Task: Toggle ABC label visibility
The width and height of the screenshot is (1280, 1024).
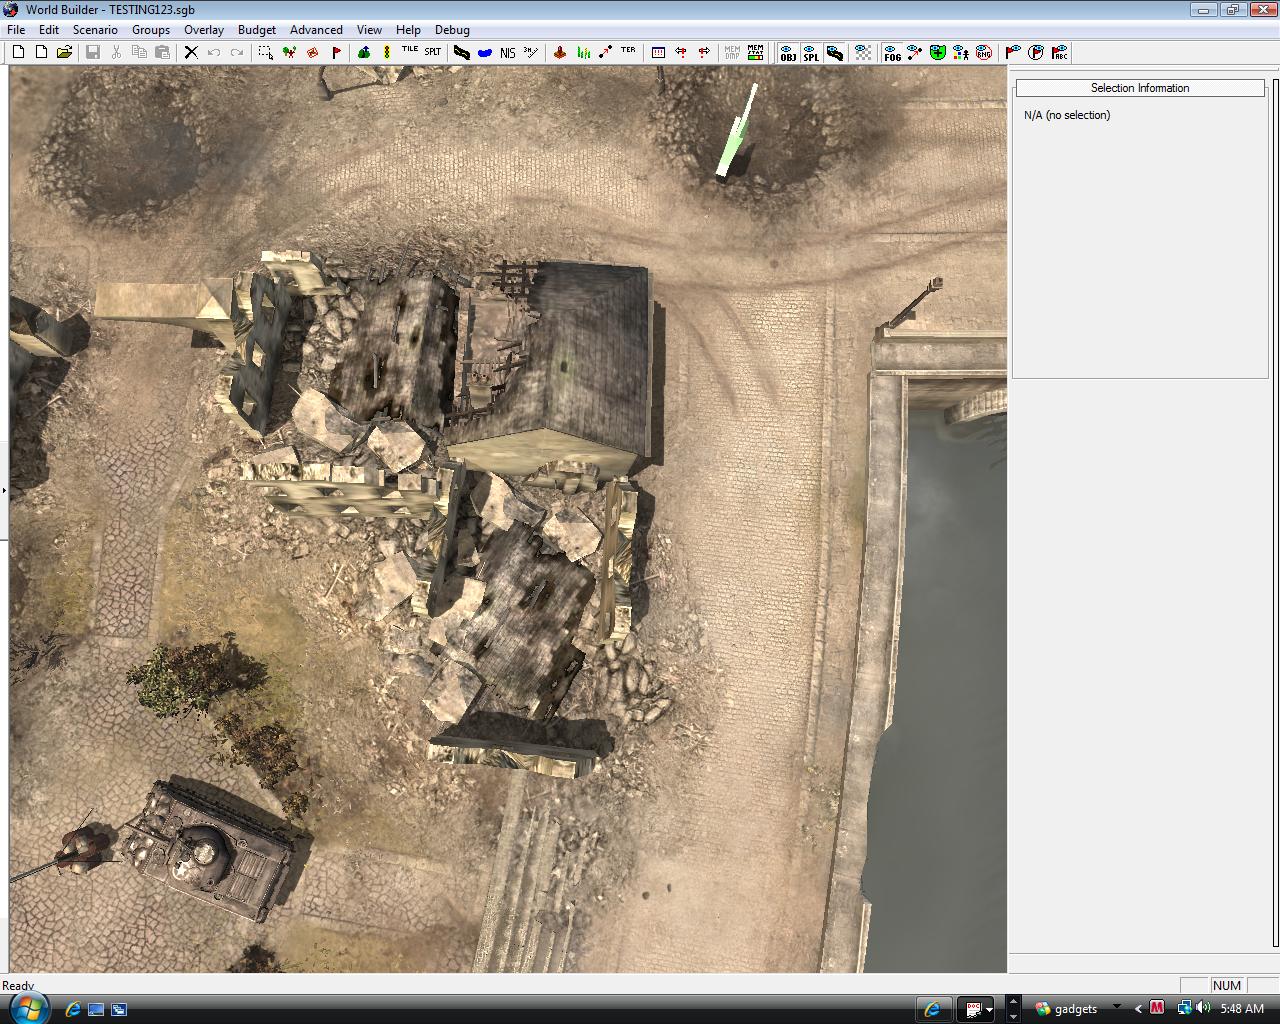Action: 1059,52
